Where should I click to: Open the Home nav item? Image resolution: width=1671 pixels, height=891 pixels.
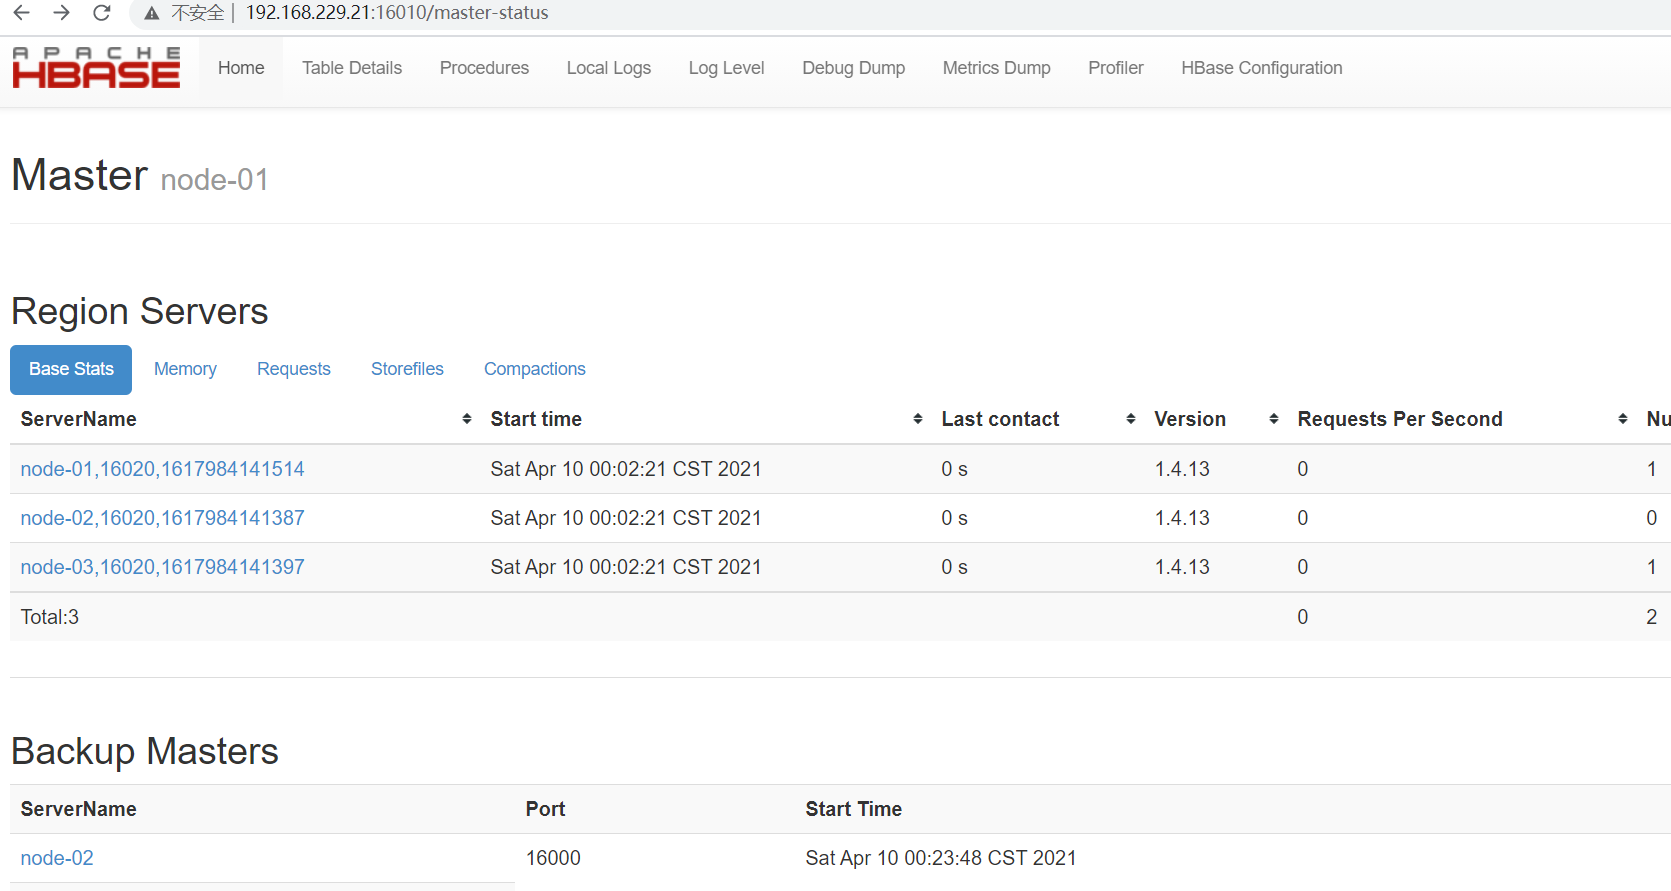241,68
